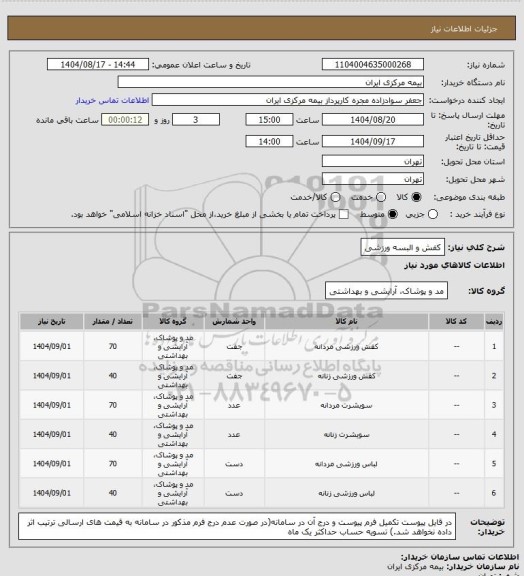Click need date 1404/09/01 in row 1

[x=51, y=346]
